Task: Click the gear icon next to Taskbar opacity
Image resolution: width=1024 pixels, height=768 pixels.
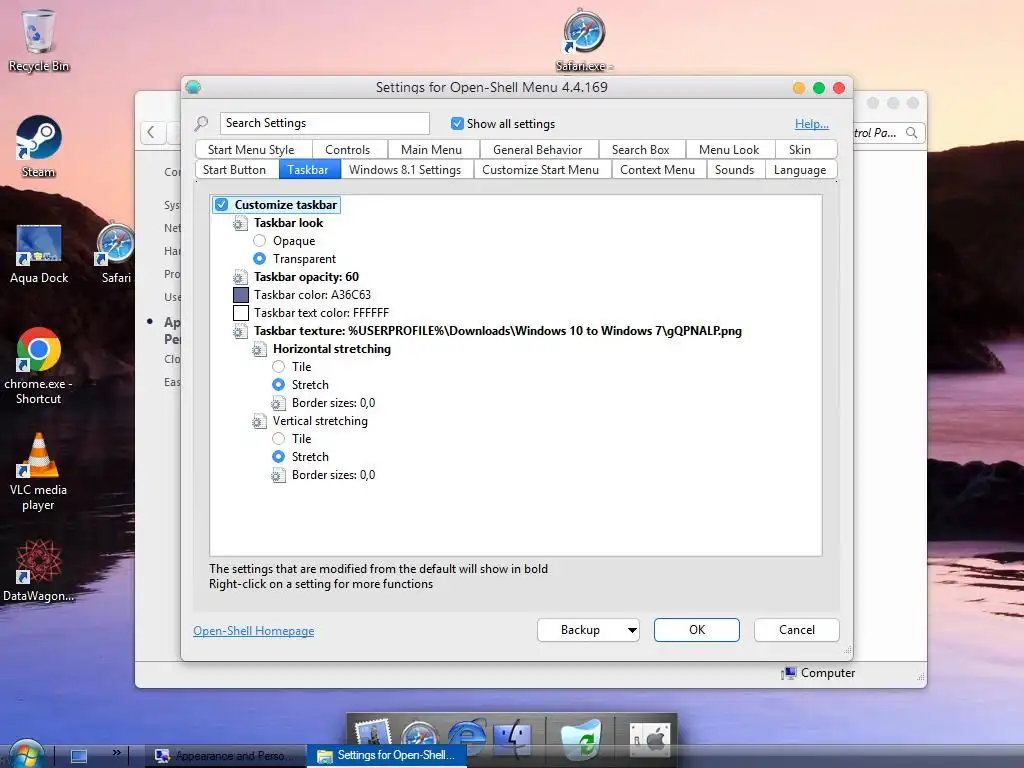Action: 240,277
